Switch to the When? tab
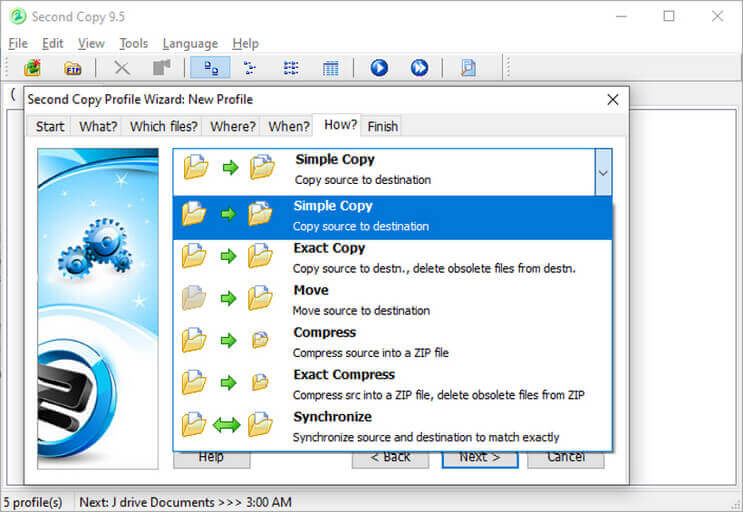This screenshot has width=743, height=512. coord(289,126)
